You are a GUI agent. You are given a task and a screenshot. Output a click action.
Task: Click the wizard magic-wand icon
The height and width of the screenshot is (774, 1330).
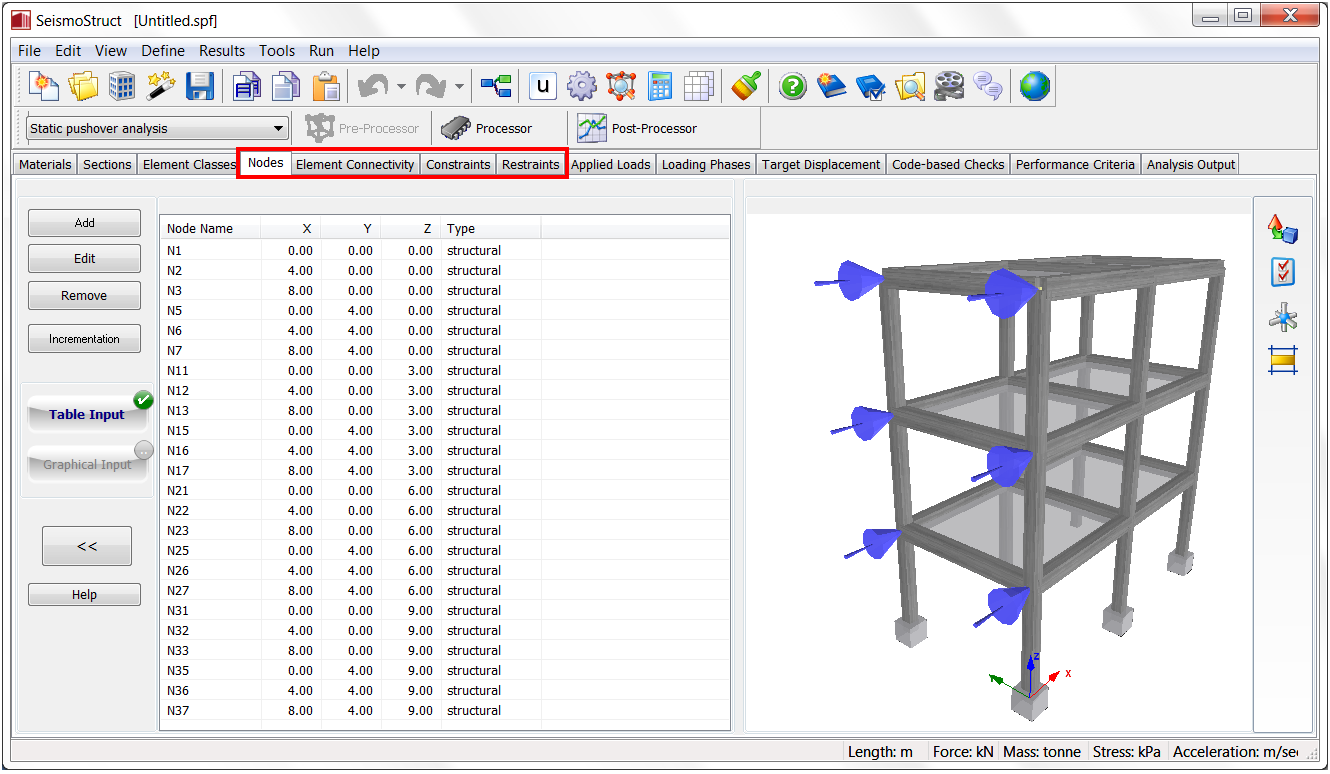pyautogui.click(x=161, y=86)
